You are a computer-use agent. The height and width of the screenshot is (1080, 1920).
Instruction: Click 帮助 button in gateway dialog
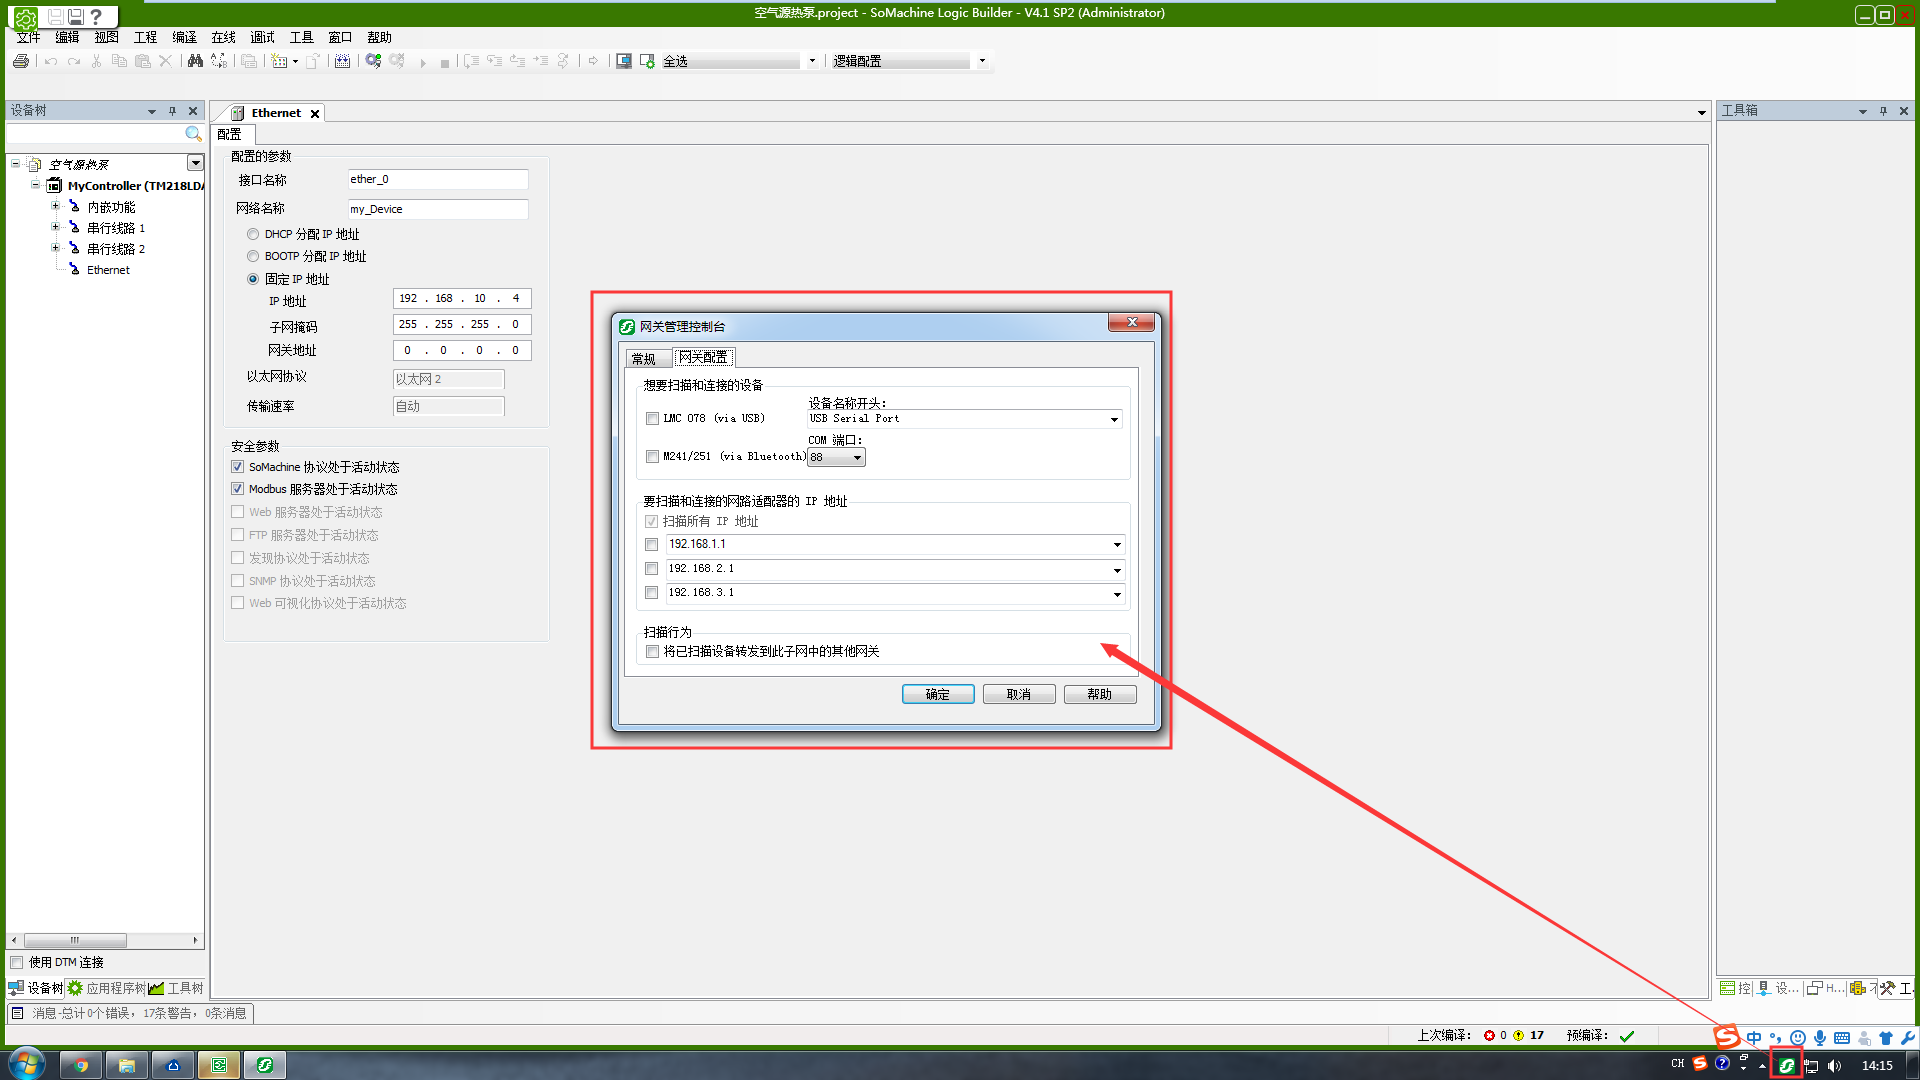tap(1100, 695)
